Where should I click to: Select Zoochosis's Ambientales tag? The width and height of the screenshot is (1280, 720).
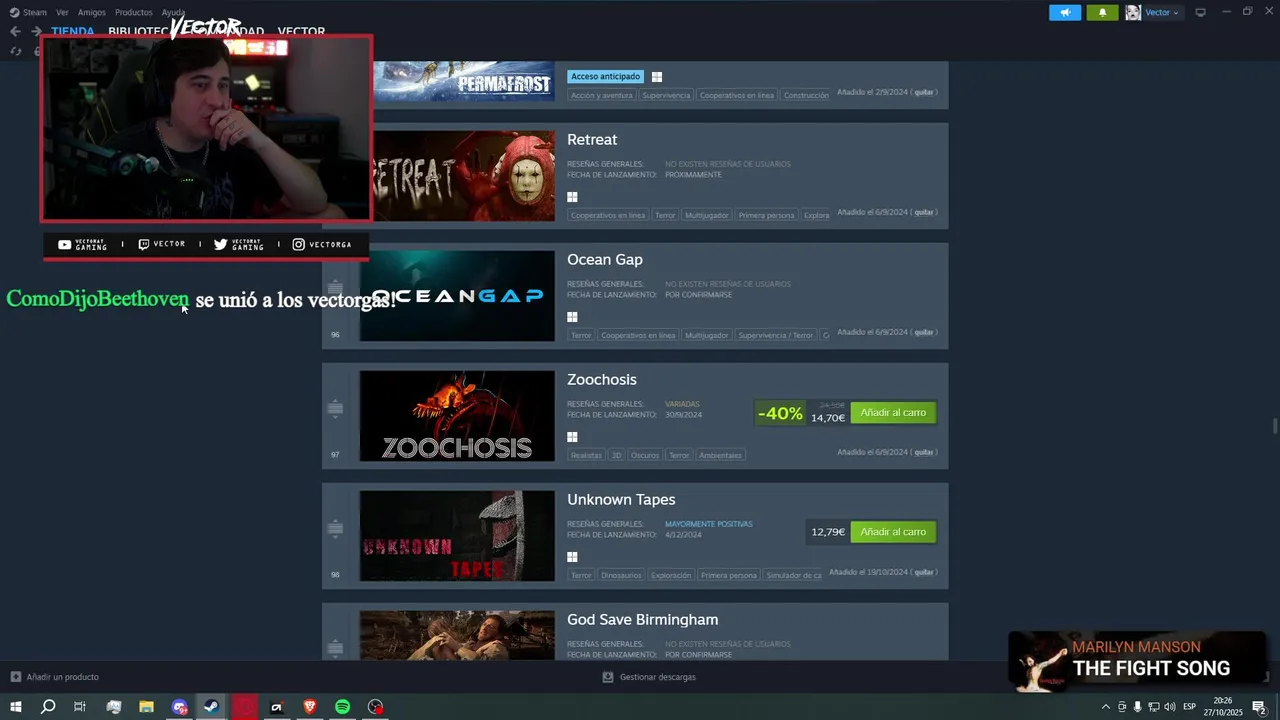720,455
